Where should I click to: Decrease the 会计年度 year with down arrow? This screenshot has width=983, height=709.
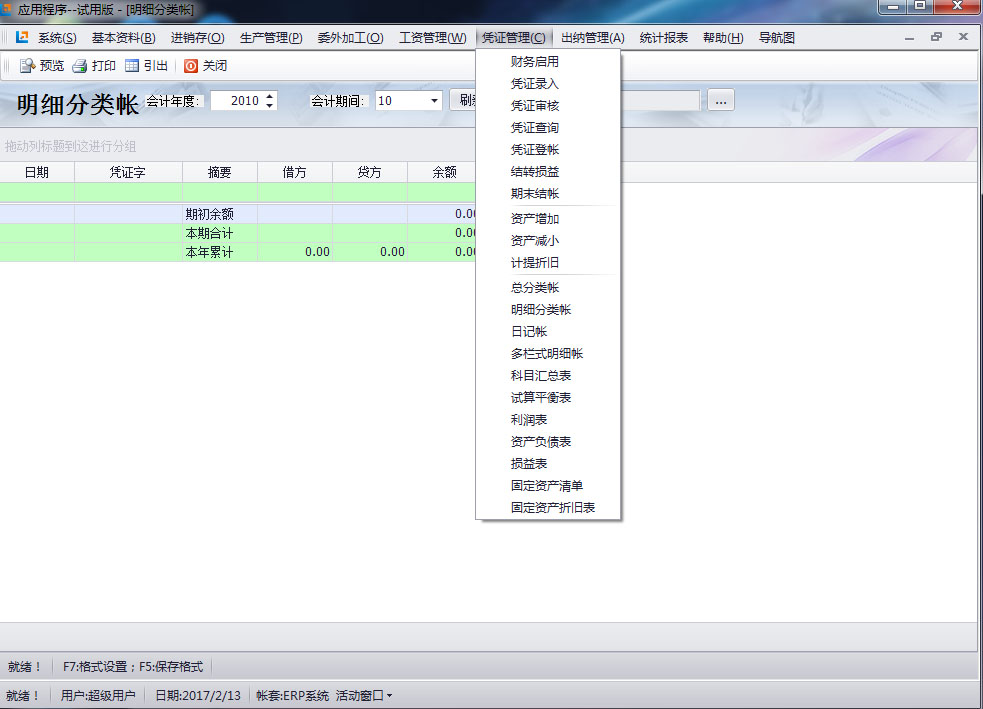(x=270, y=105)
